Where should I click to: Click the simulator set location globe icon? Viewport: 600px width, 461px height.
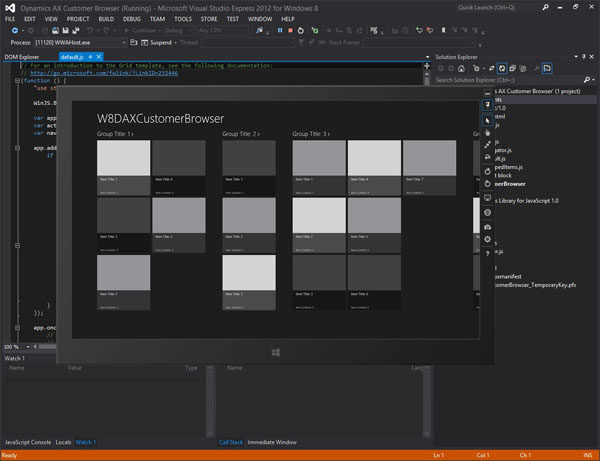click(x=487, y=212)
